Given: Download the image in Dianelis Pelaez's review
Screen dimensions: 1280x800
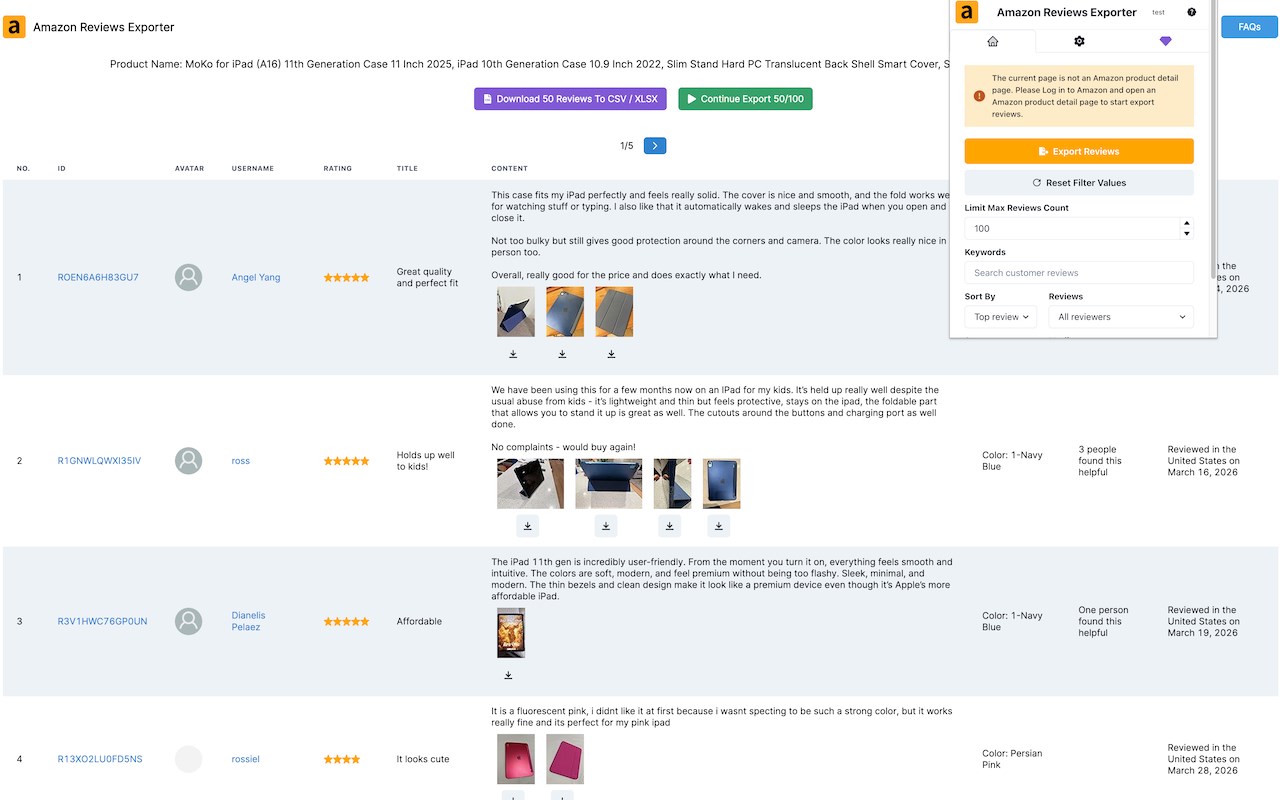Looking at the screenshot, I should (x=508, y=675).
